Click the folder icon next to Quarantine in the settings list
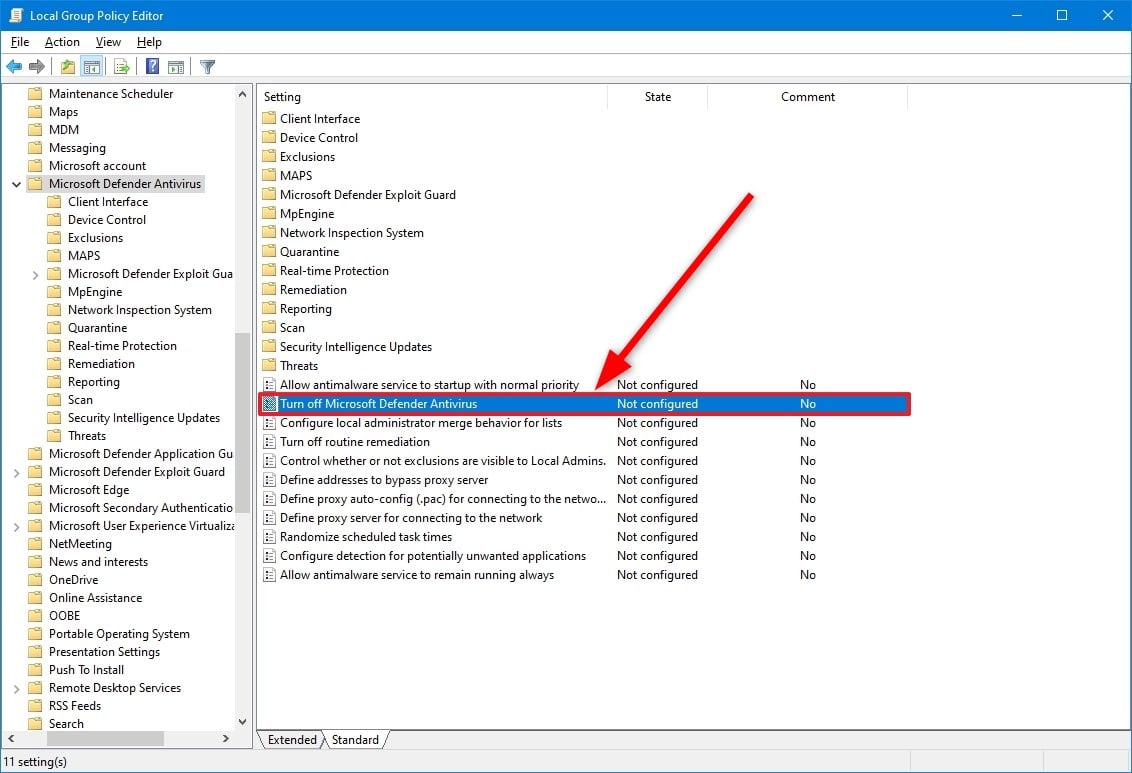This screenshot has height=773, width=1132. (x=269, y=251)
